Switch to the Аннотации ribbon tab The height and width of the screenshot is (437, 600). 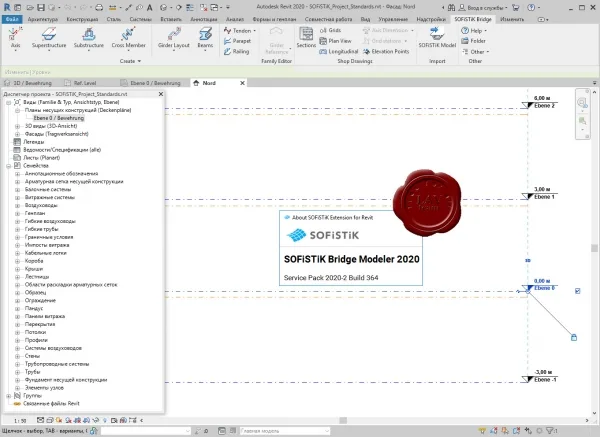pos(204,19)
